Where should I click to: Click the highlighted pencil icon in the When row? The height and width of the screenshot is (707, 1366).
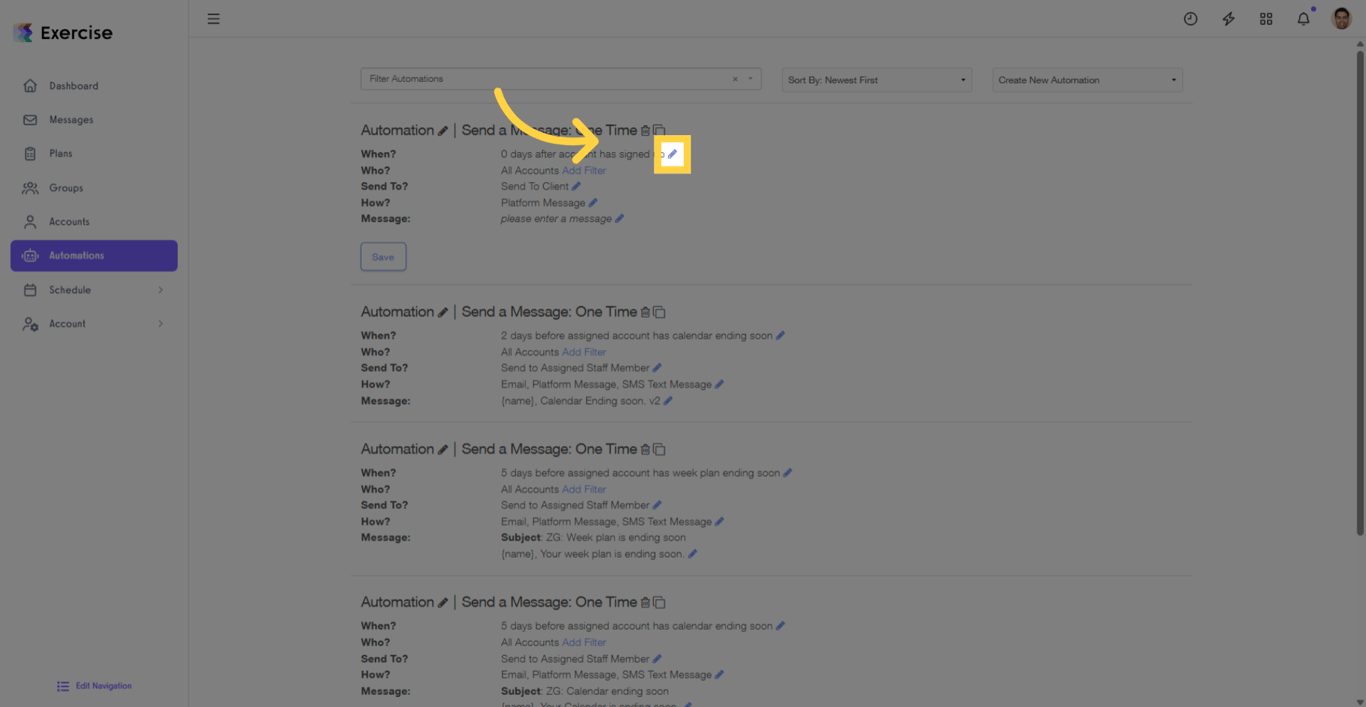click(672, 154)
